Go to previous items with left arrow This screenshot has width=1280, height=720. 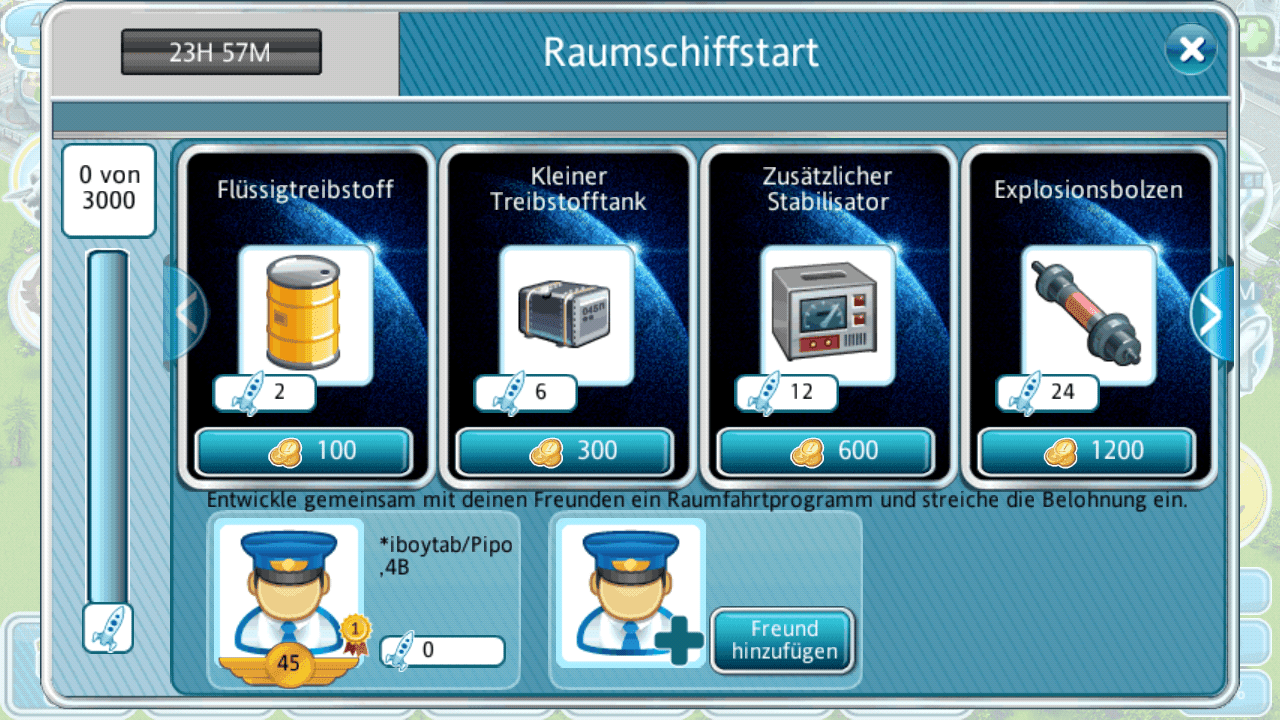pyautogui.click(x=187, y=315)
